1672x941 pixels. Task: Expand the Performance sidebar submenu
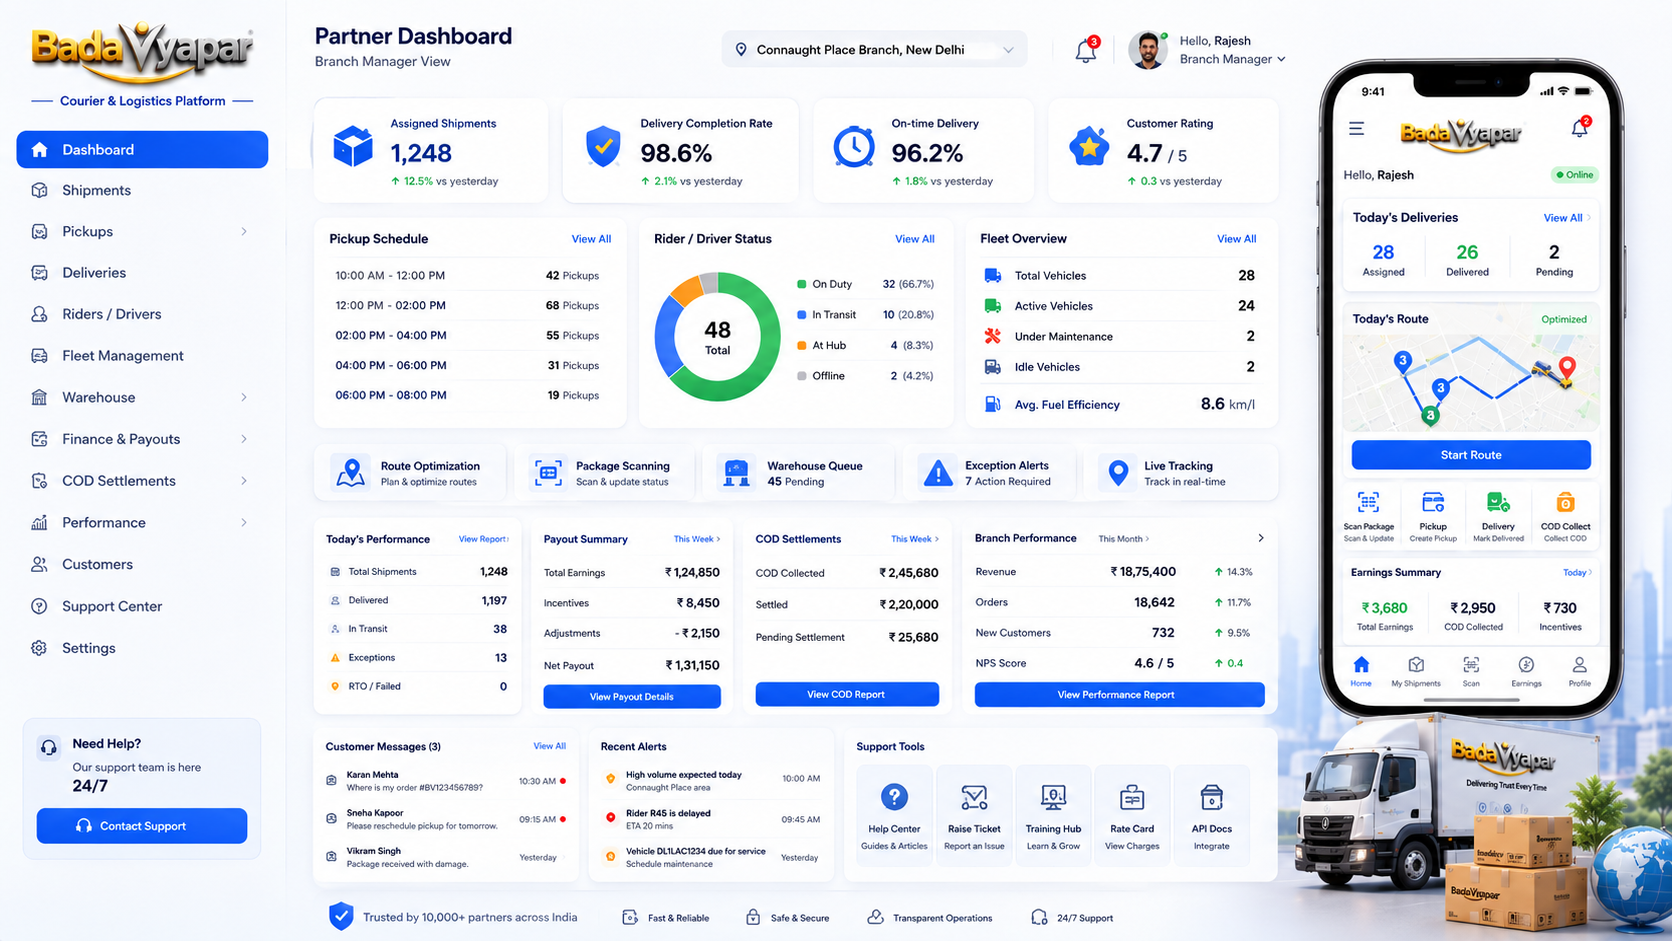pyautogui.click(x=244, y=523)
